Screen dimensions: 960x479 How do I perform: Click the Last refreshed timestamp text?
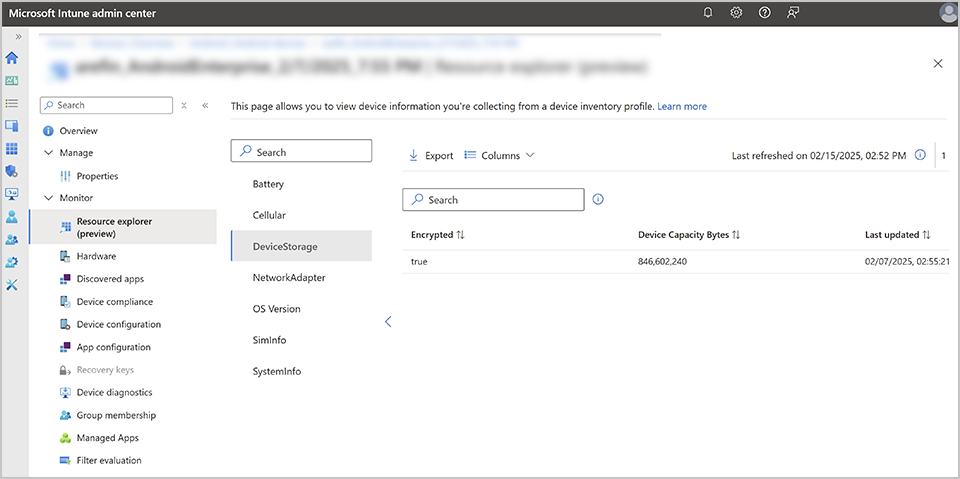(819, 156)
